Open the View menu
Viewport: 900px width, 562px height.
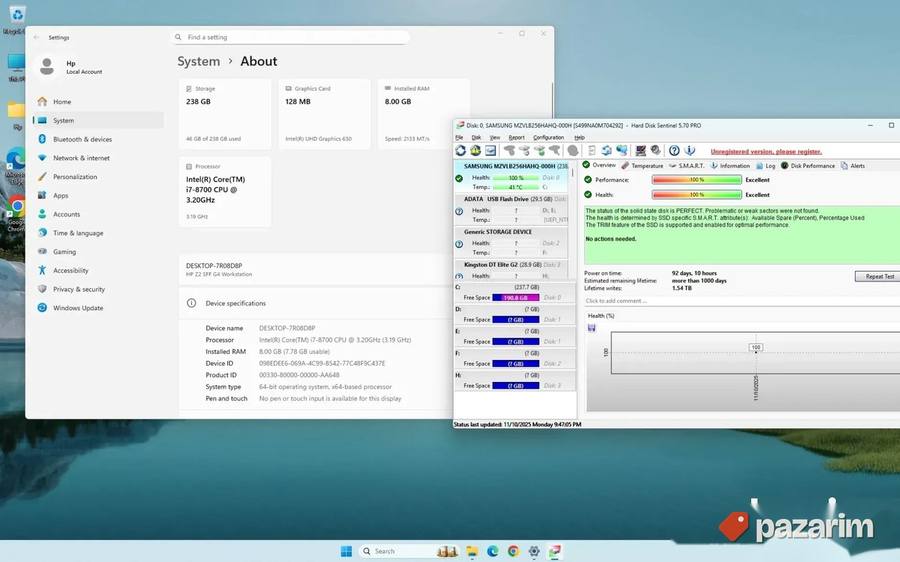495,138
